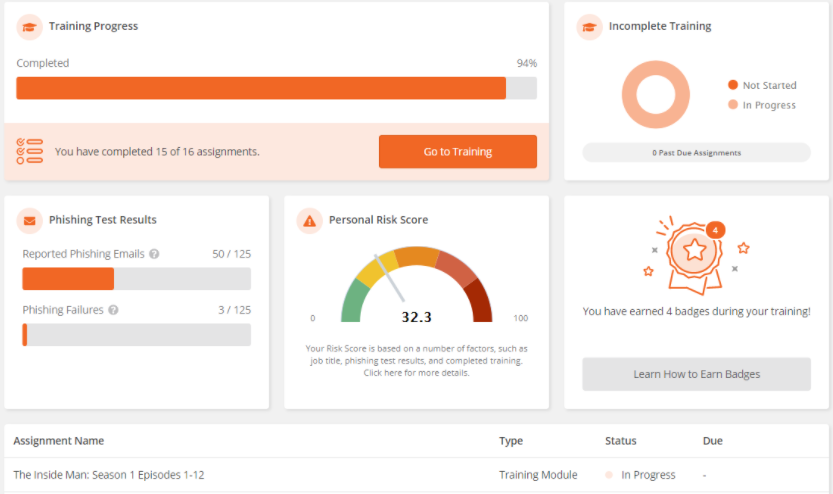Click the 32.3 risk score value

click(x=416, y=317)
